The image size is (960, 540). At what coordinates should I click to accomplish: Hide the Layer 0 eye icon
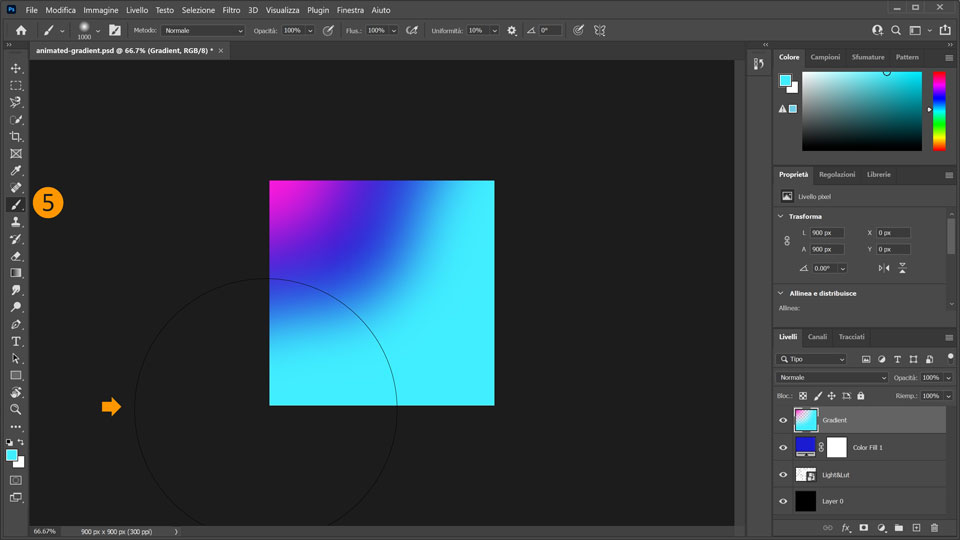pos(783,501)
